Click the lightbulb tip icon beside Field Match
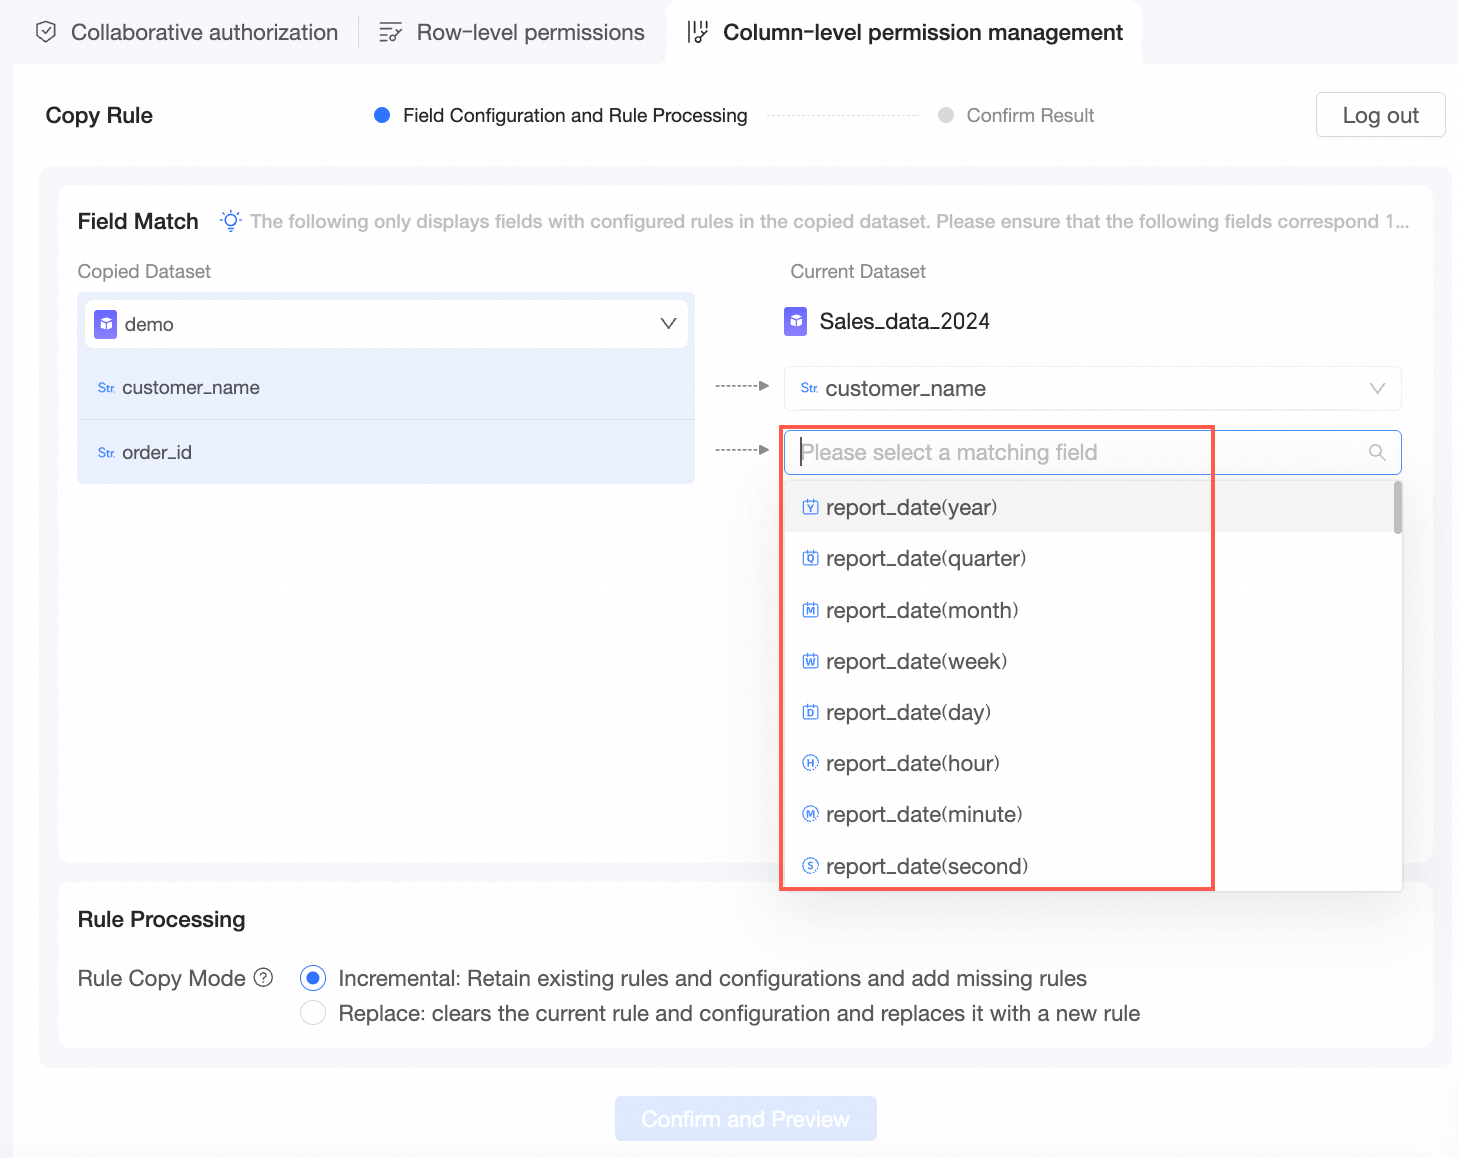Viewport: 1458px width, 1158px height. click(231, 221)
